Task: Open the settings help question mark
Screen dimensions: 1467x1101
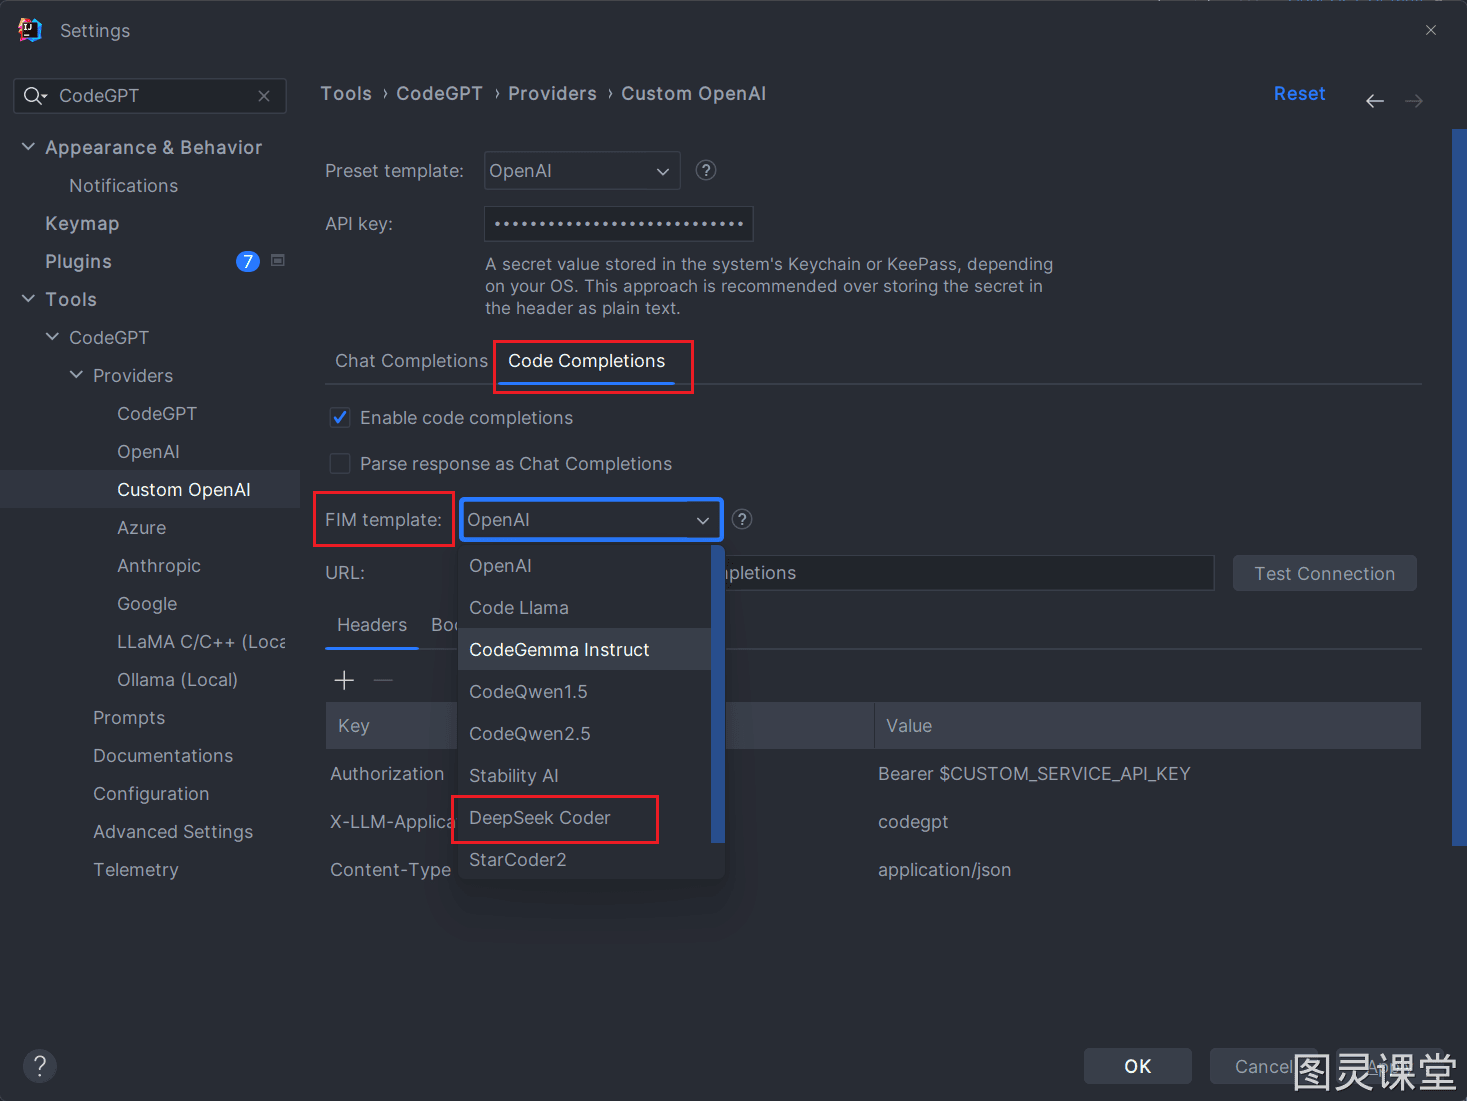Action: point(40,1065)
